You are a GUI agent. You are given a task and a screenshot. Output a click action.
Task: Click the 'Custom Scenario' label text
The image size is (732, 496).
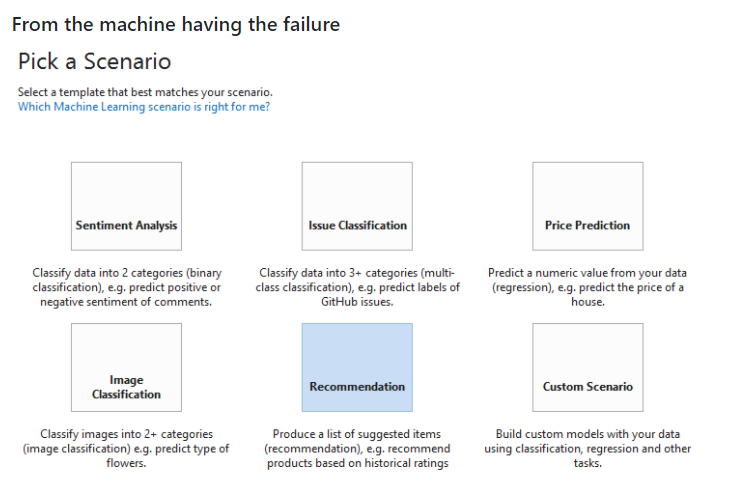point(588,387)
